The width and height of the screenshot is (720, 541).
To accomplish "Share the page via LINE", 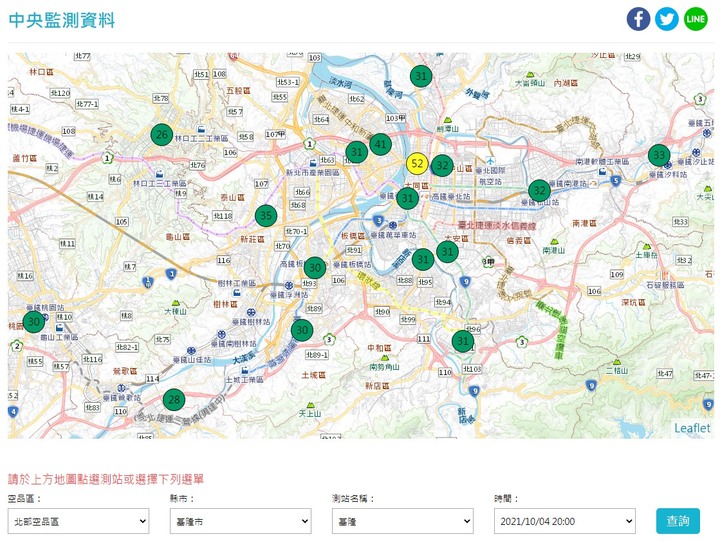I will pos(696,19).
